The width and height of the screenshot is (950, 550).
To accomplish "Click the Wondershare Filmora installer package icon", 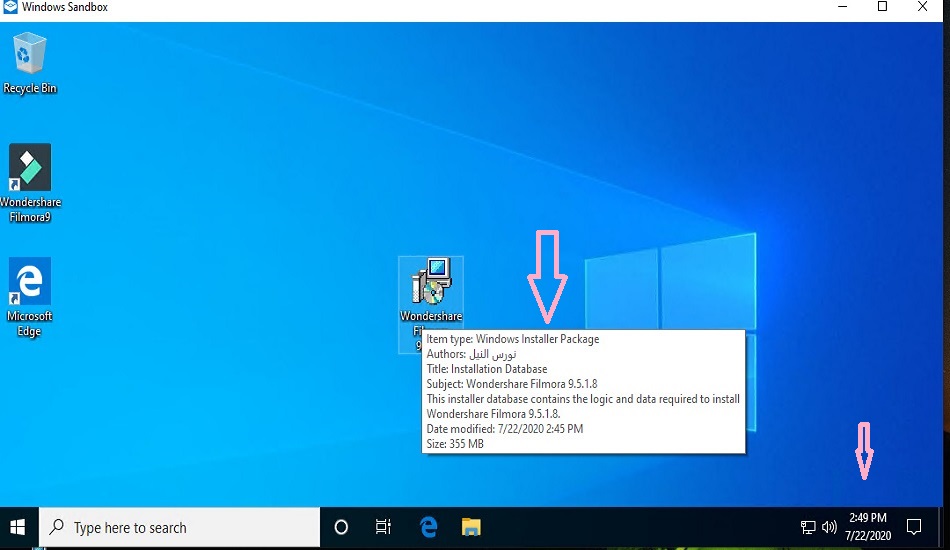I will pyautogui.click(x=431, y=283).
